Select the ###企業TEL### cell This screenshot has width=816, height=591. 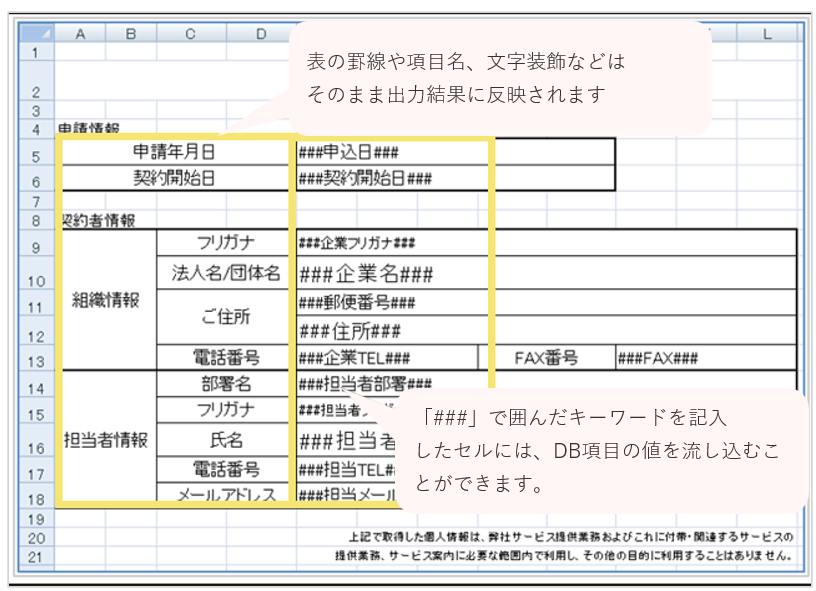(387, 357)
